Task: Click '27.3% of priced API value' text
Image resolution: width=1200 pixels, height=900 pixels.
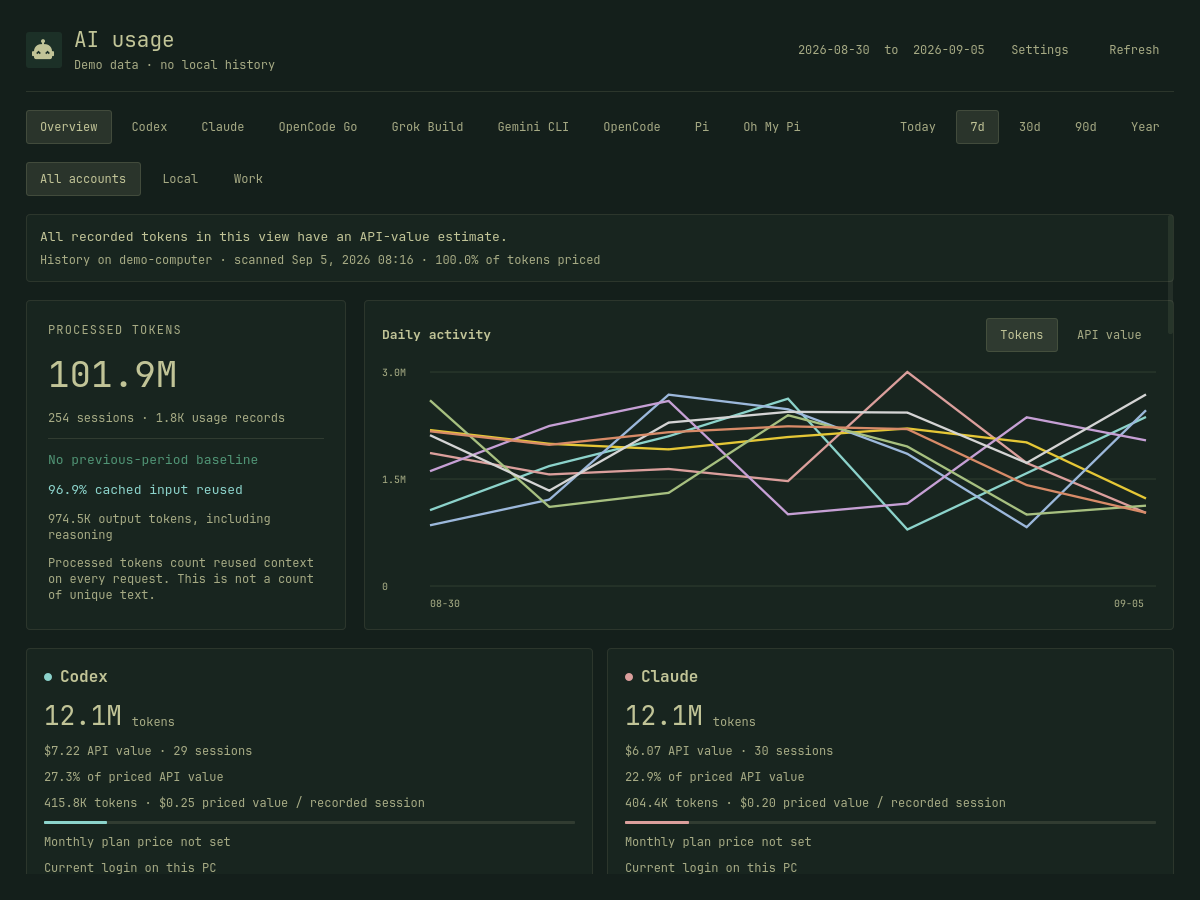Action: (134, 777)
